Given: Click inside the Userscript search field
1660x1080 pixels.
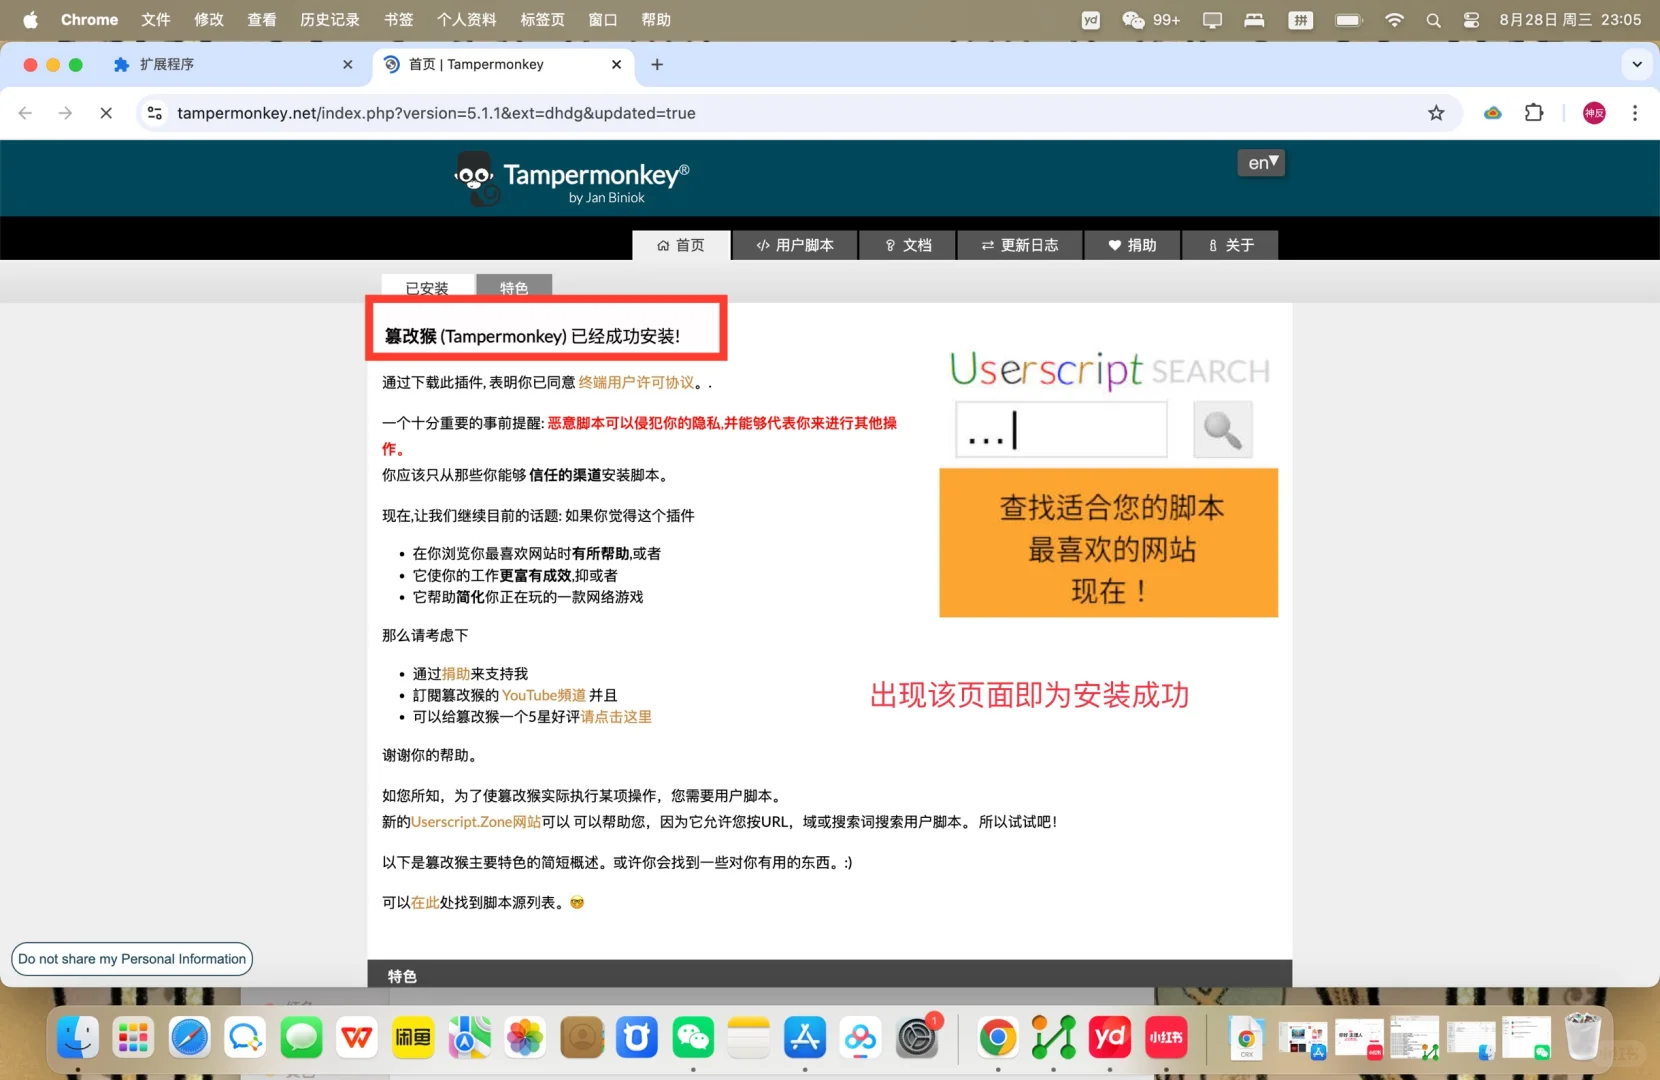Looking at the screenshot, I should (x=1060, y=430).
